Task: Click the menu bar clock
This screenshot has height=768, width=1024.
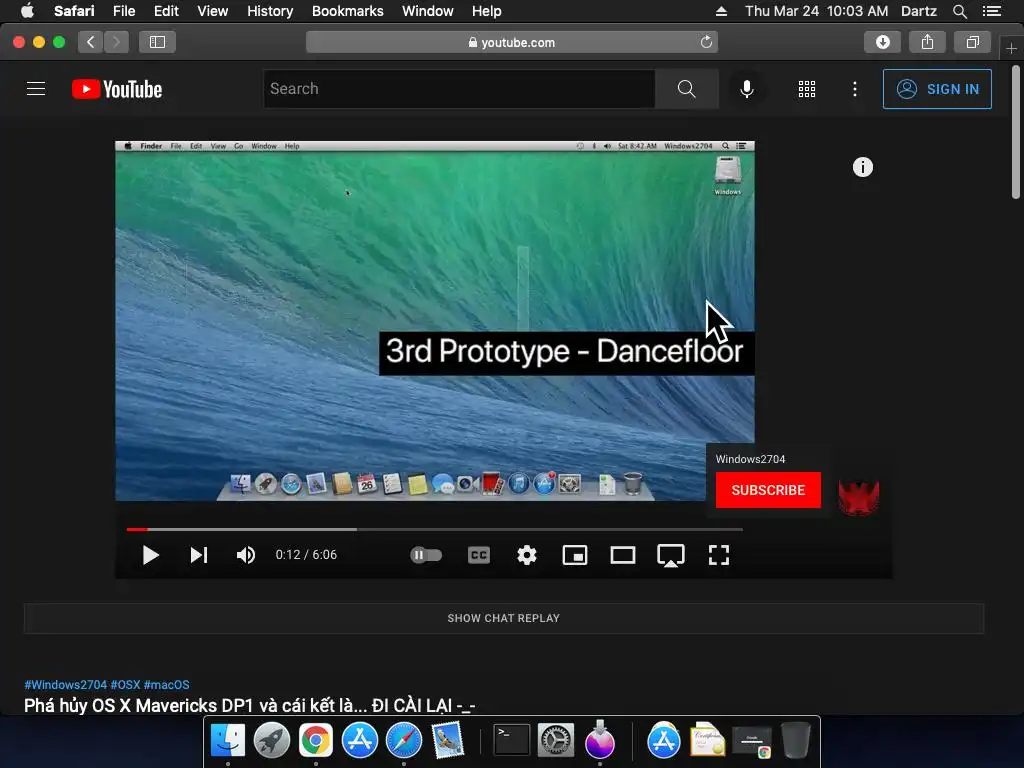Action: tap(816, 11)
